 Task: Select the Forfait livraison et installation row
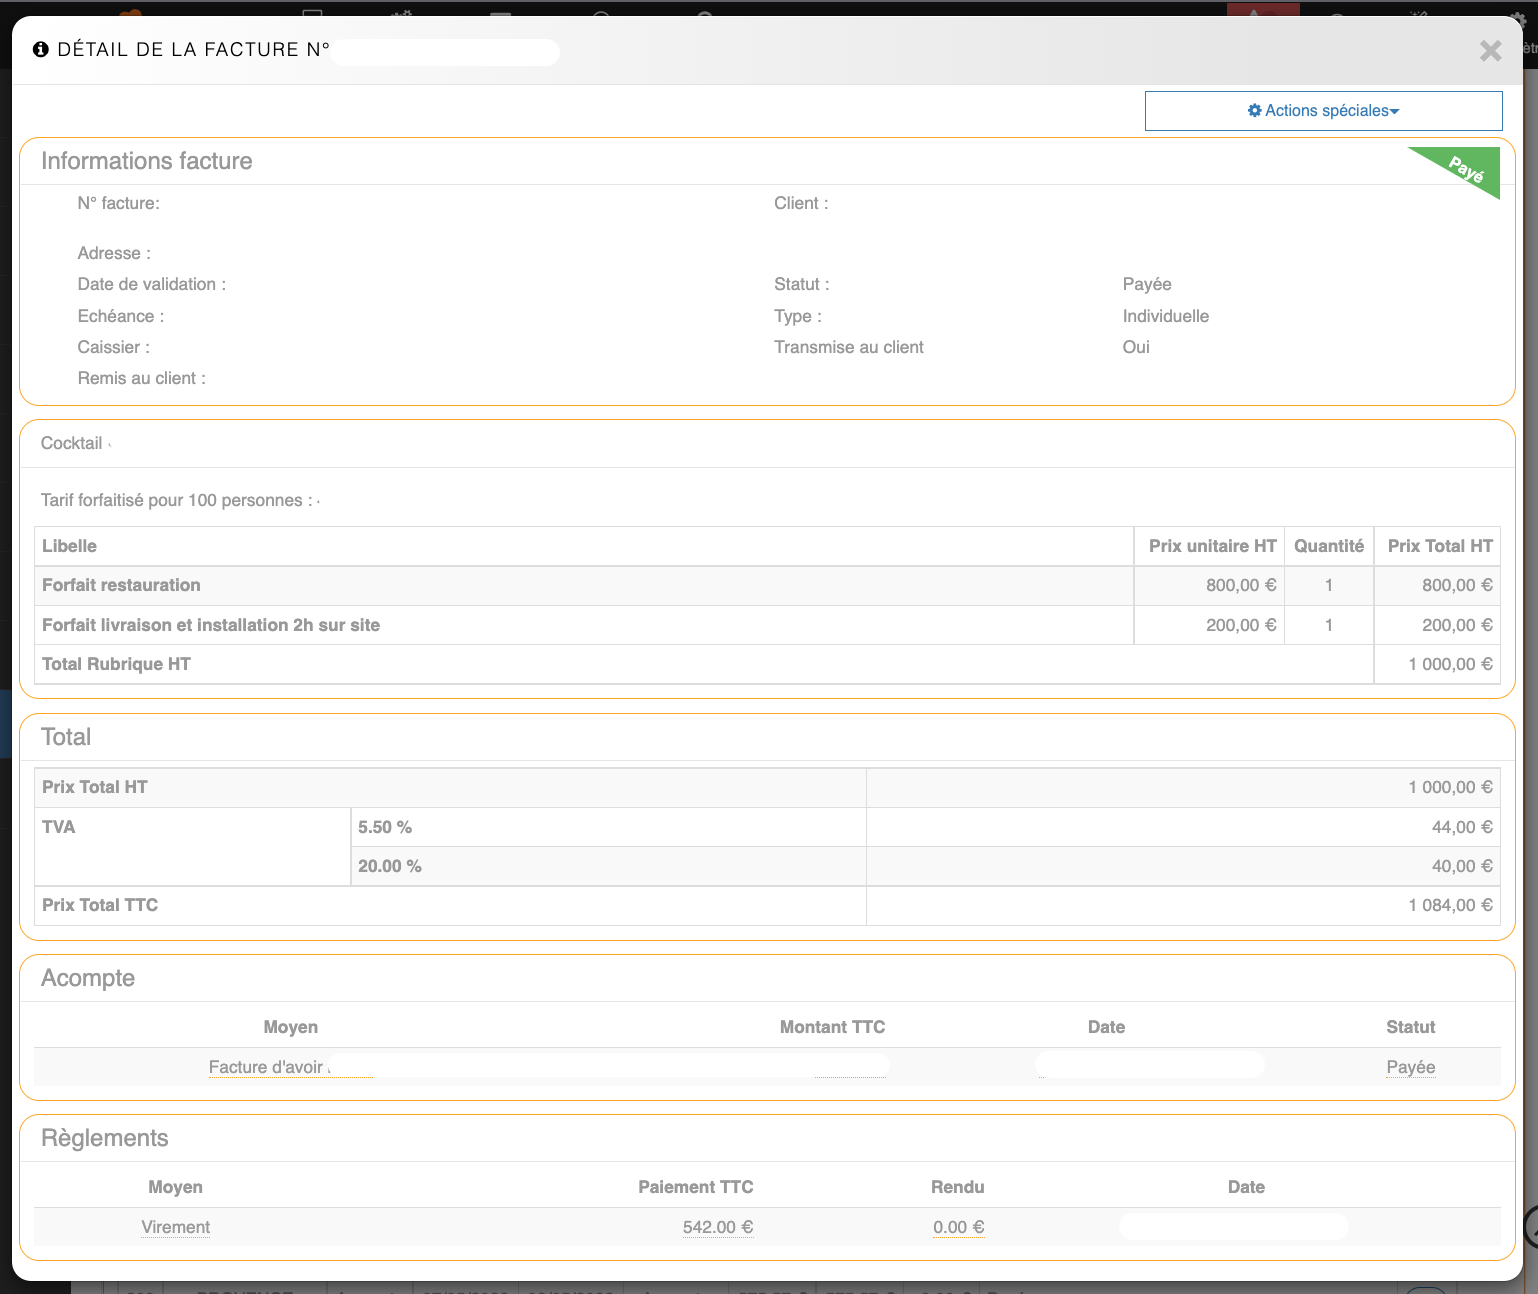pos(211,625)
